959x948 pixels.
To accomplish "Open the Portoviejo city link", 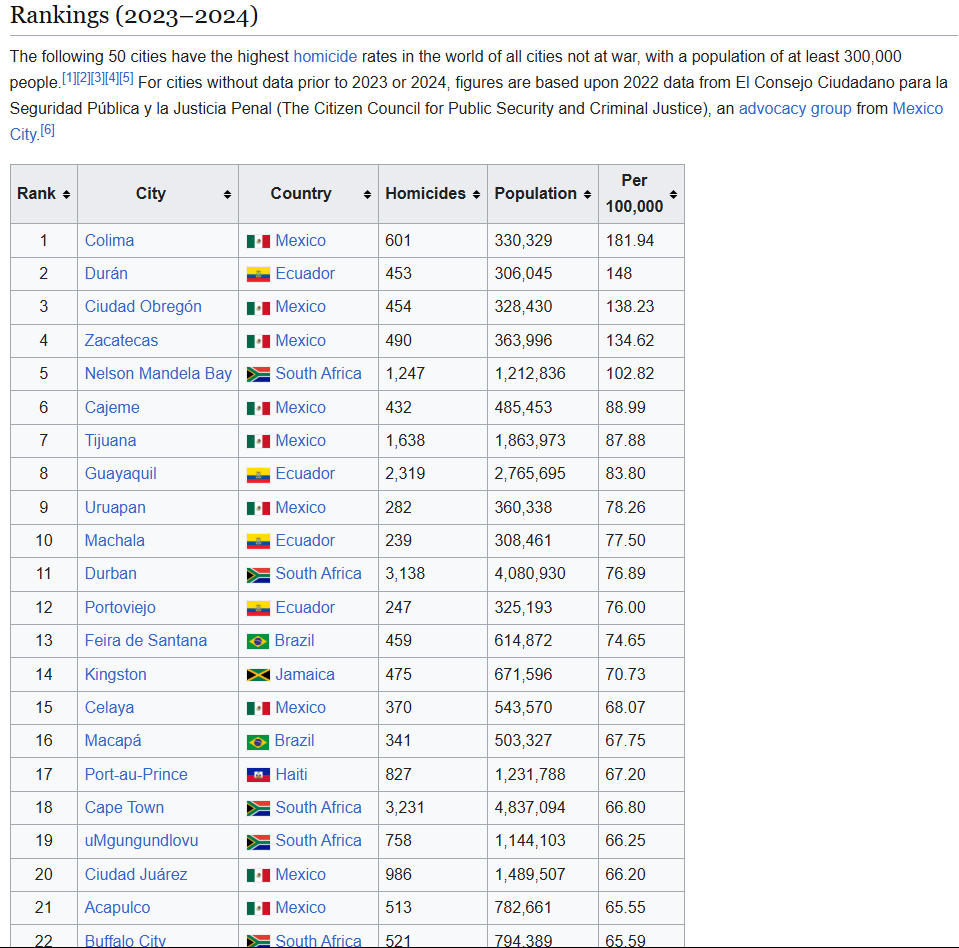I will point(120,607).
